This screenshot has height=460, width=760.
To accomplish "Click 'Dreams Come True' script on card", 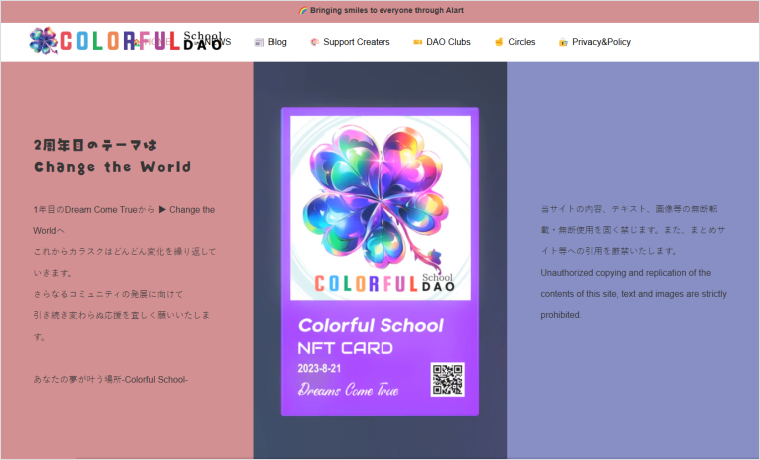I will (x=348, y=390).
